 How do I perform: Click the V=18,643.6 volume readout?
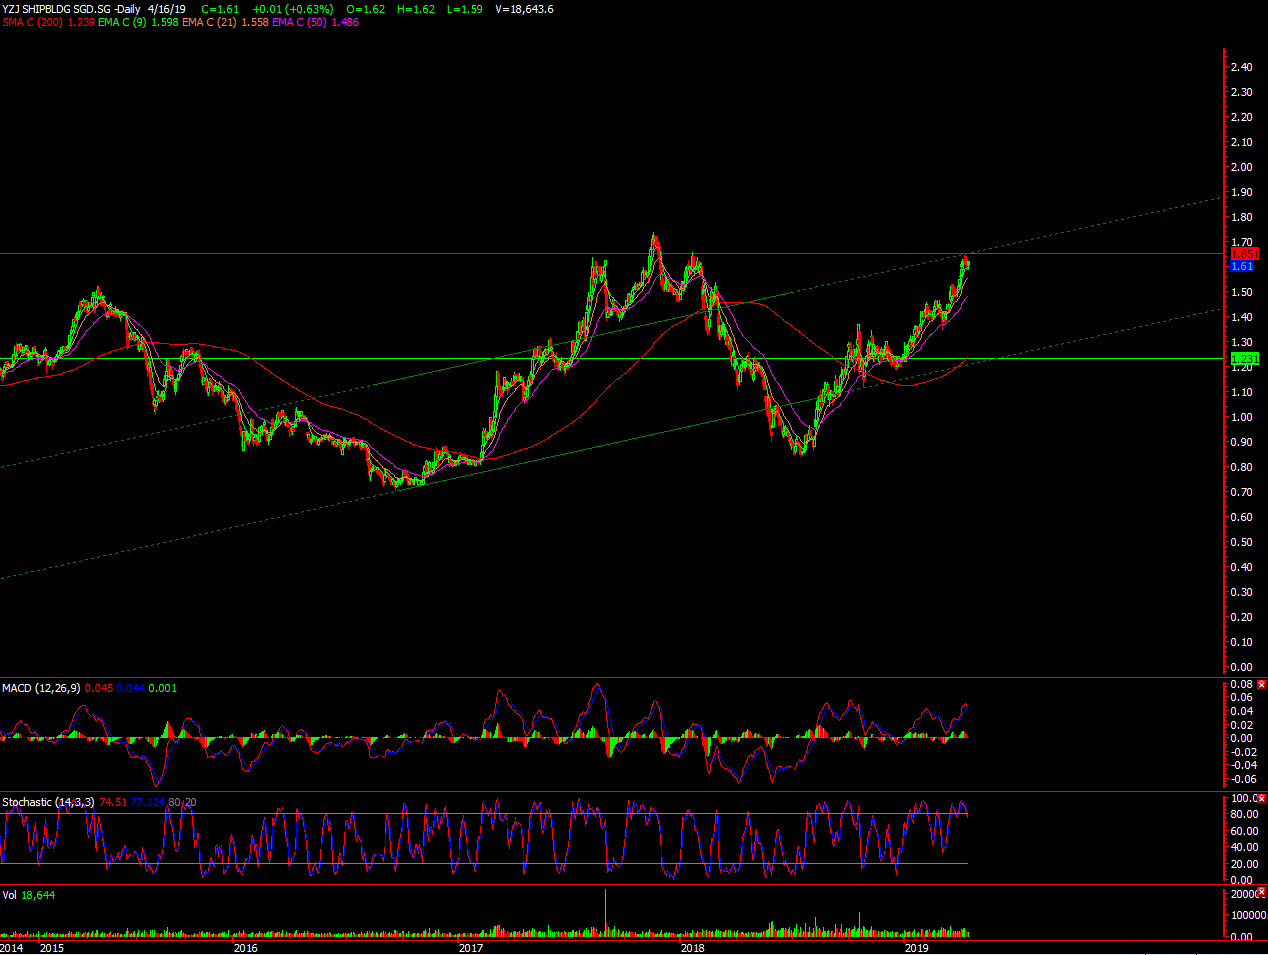pos(524,9)
